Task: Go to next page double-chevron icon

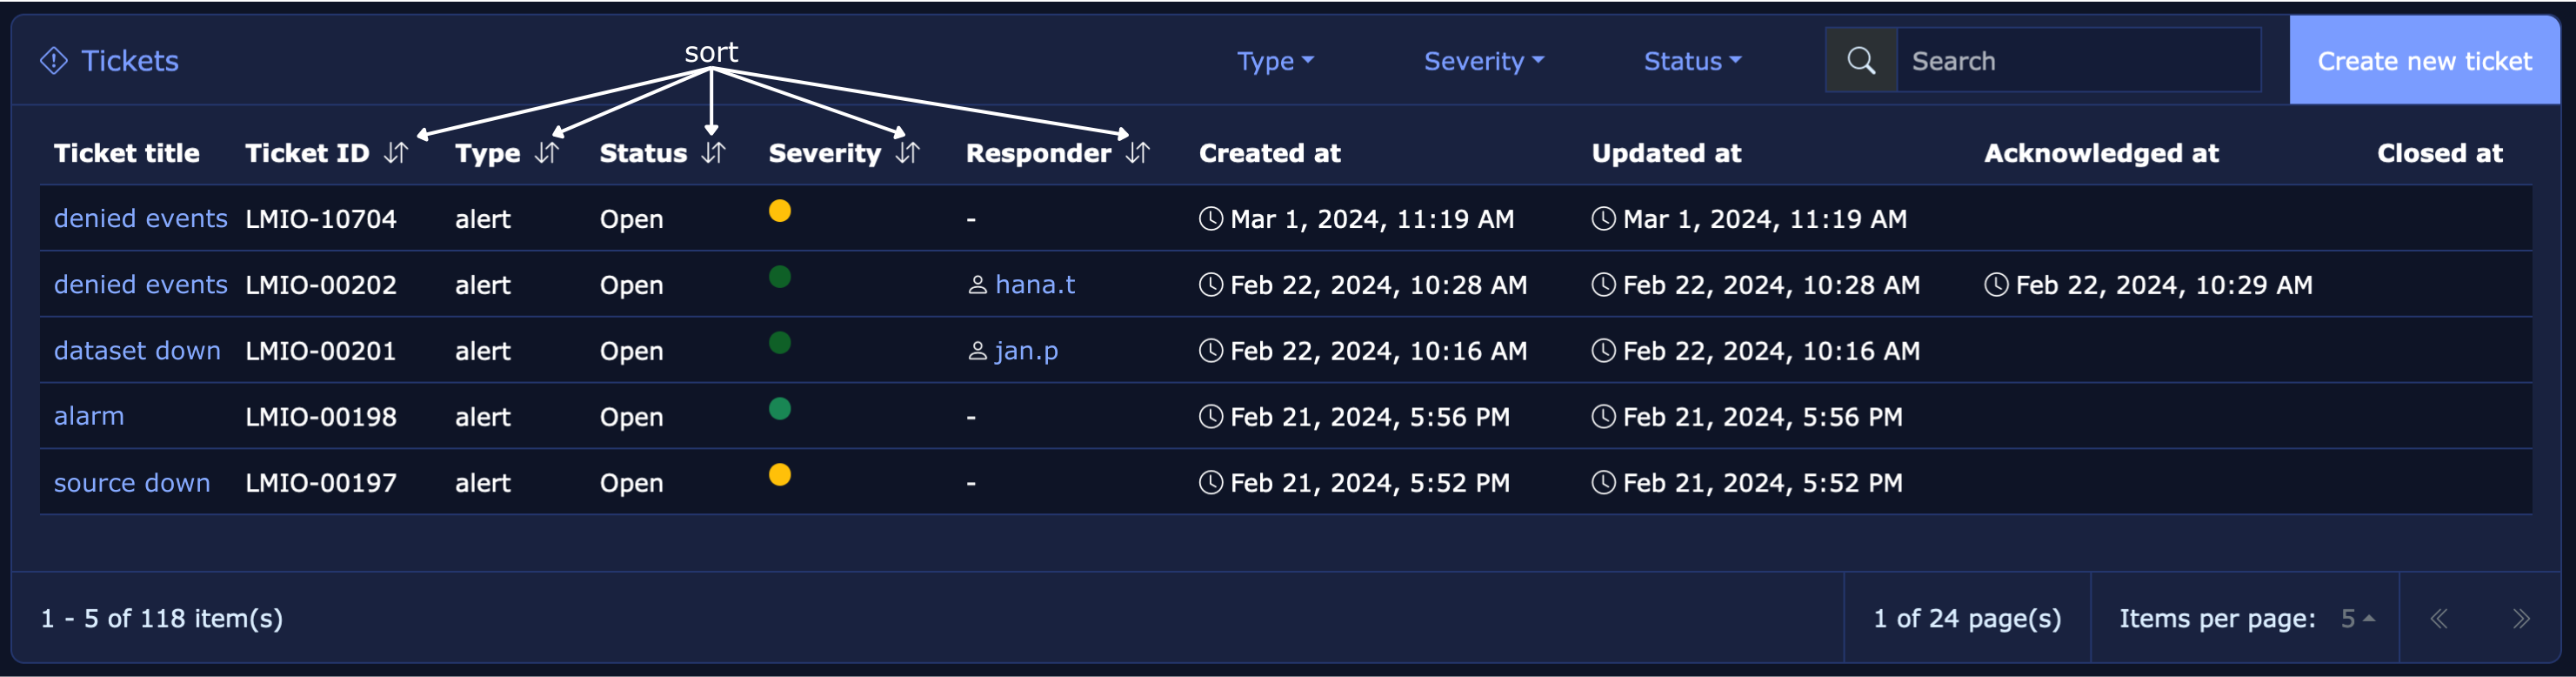Action: coord(2520,619)
